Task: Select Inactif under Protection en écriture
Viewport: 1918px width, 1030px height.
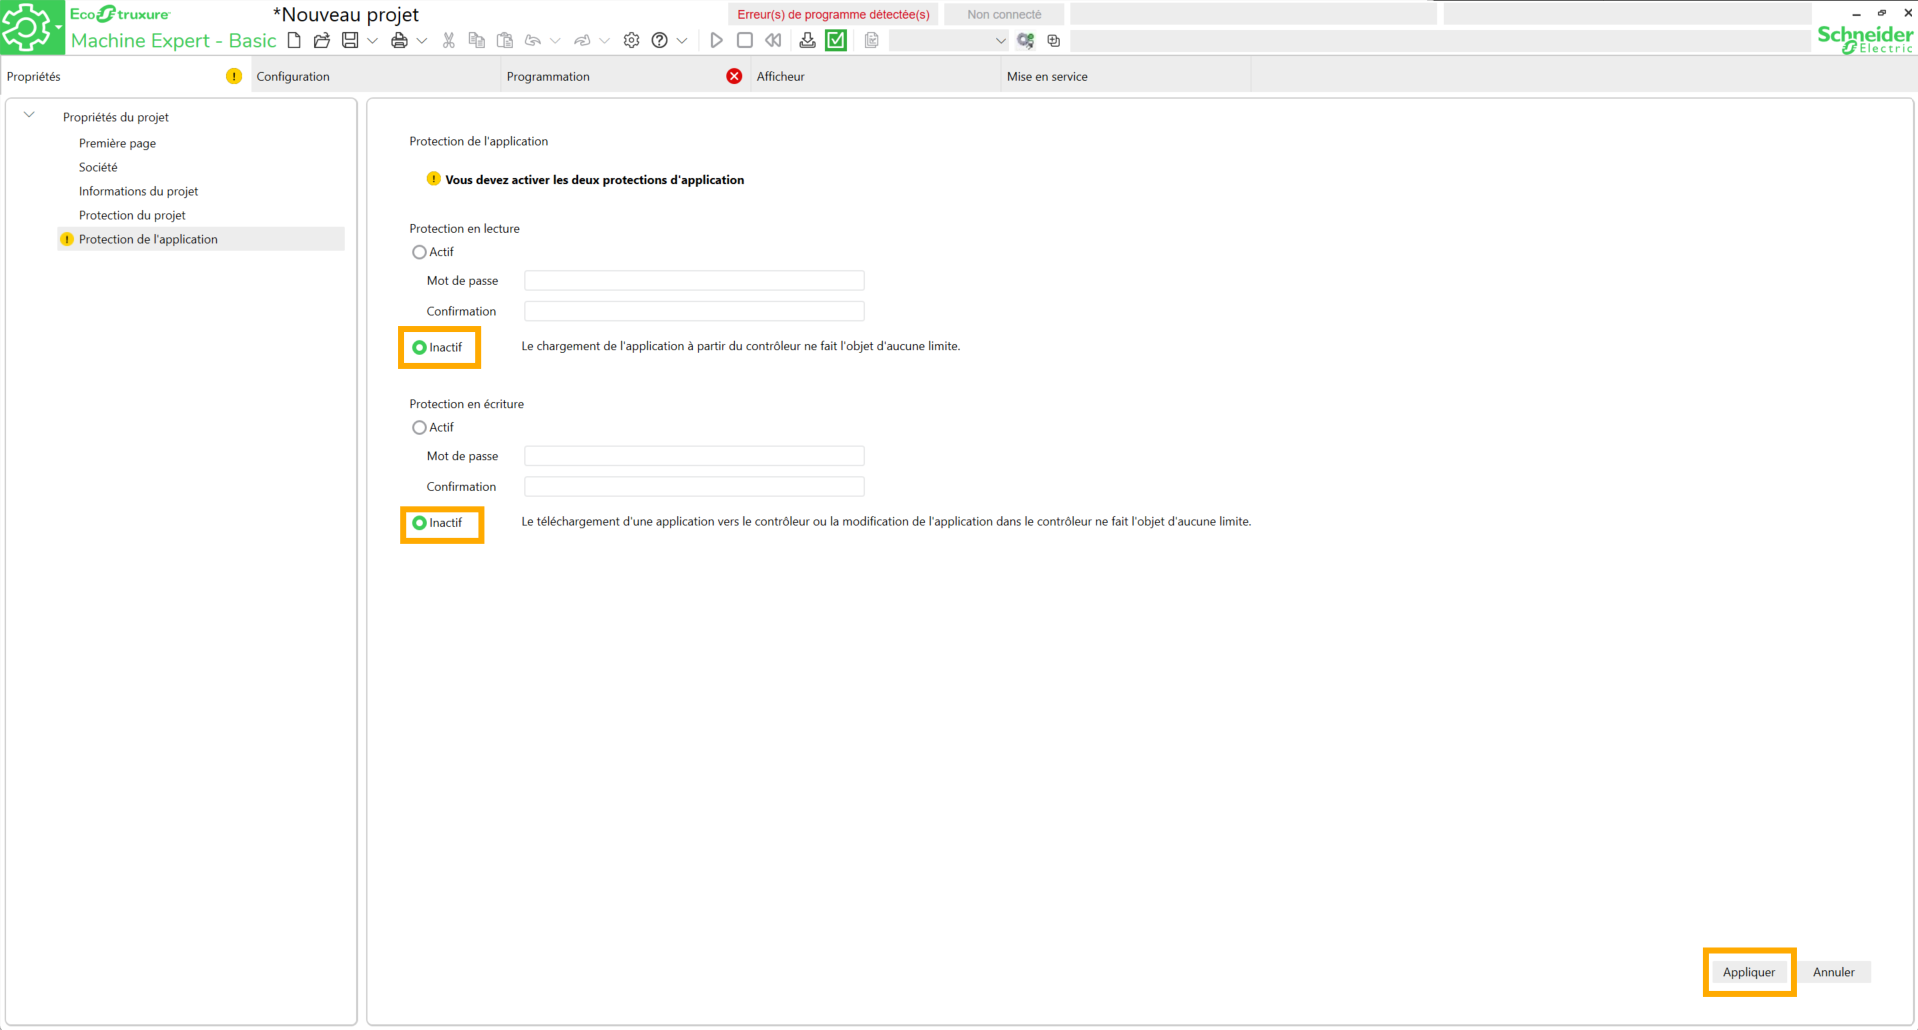Action: click(419, 523)
